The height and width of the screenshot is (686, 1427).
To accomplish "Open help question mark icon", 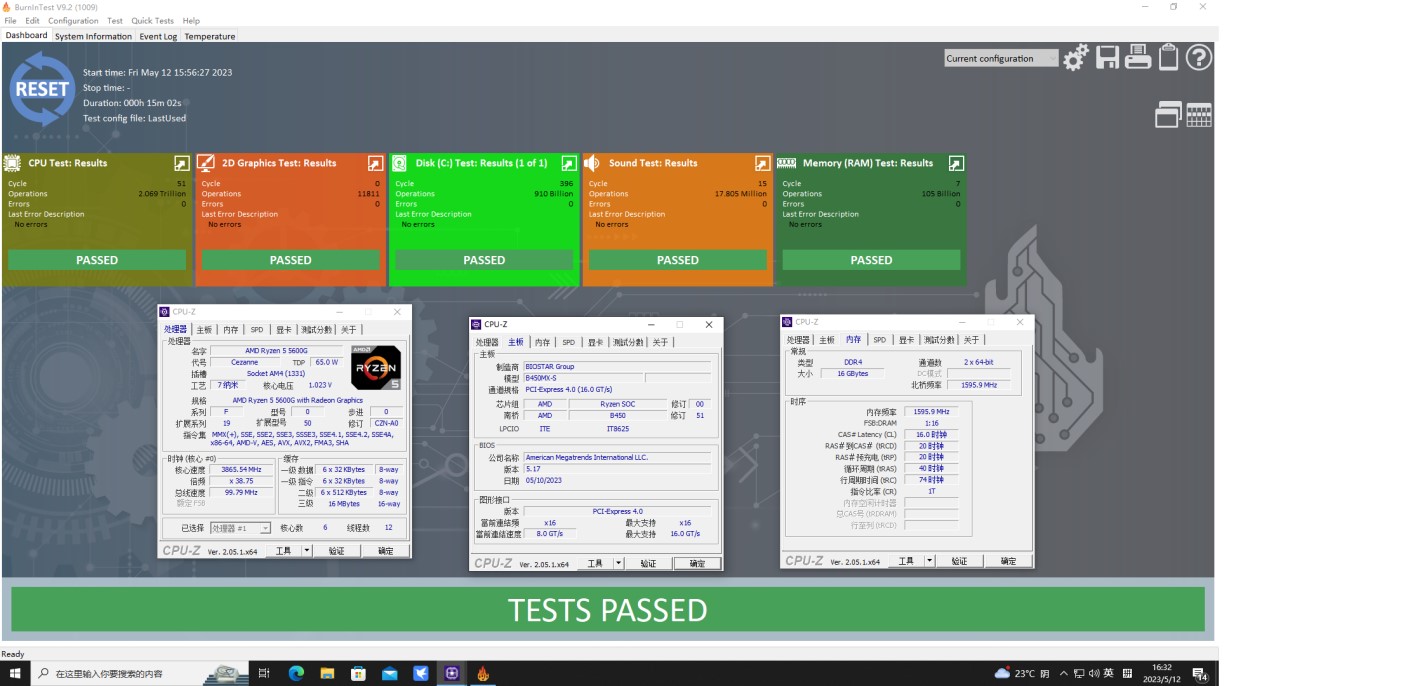I will (x=1199, y=58).
